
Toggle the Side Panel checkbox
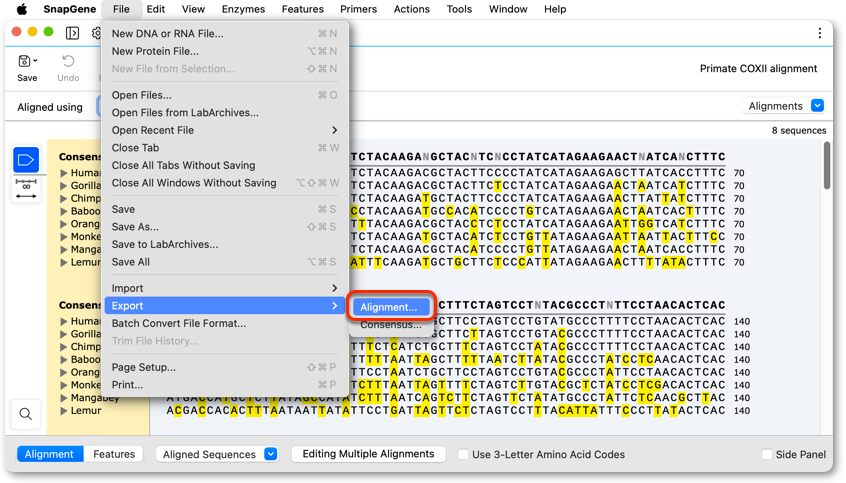(x=767, y=454)
